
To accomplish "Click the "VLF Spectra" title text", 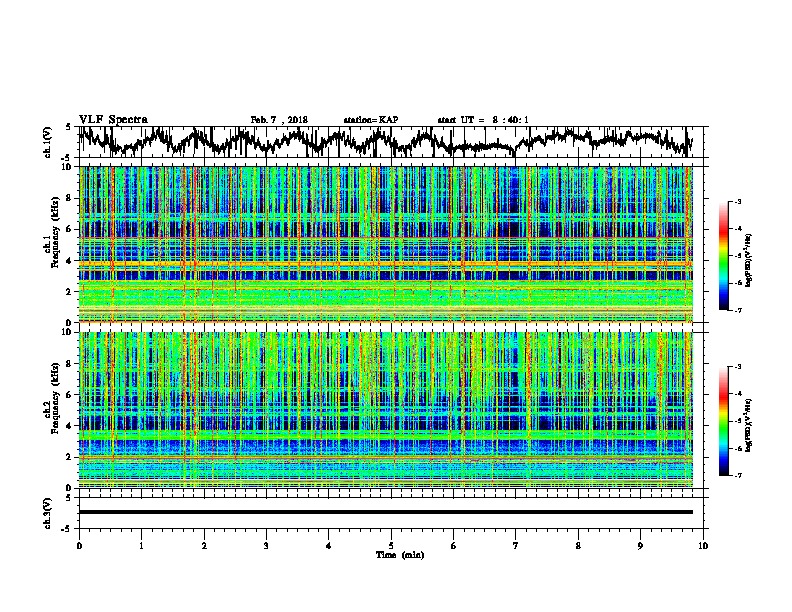I will pyautogui.click(x=113, y=120).
